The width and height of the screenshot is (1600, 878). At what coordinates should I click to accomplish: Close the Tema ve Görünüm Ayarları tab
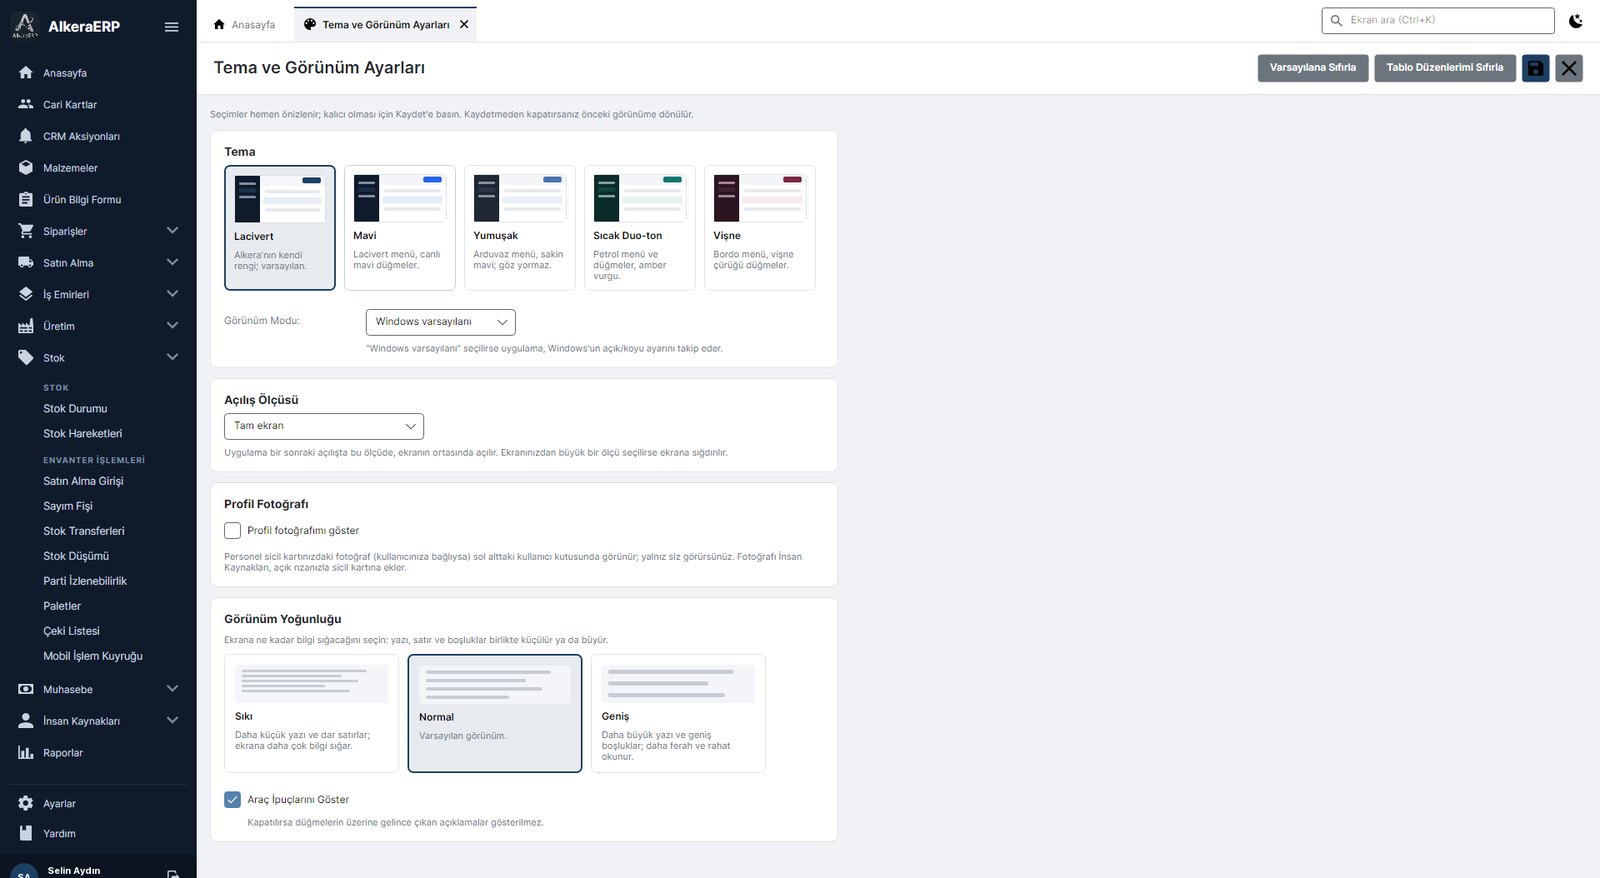coord(464,25)
